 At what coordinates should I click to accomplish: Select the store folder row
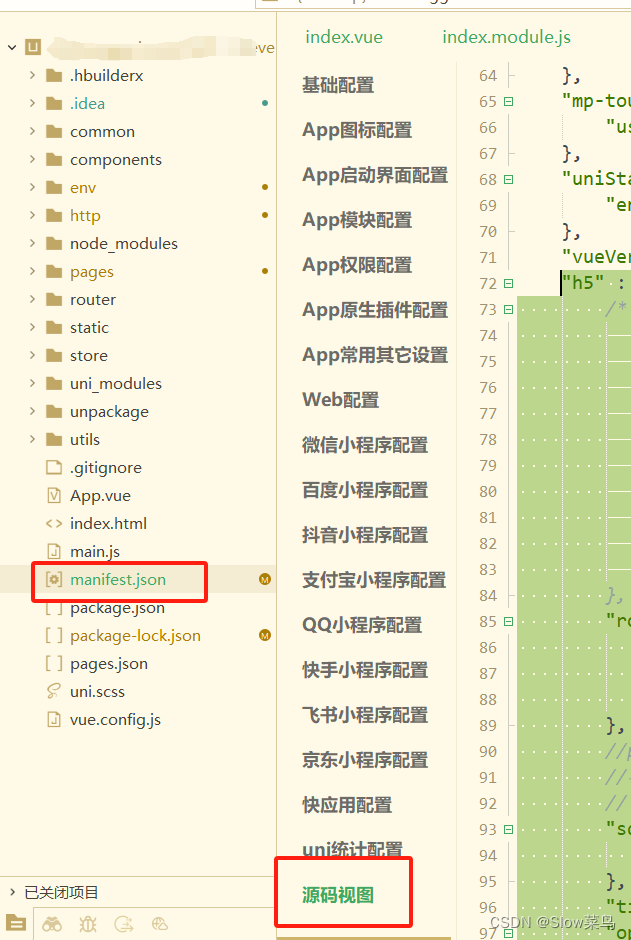[x=138, y=355]
